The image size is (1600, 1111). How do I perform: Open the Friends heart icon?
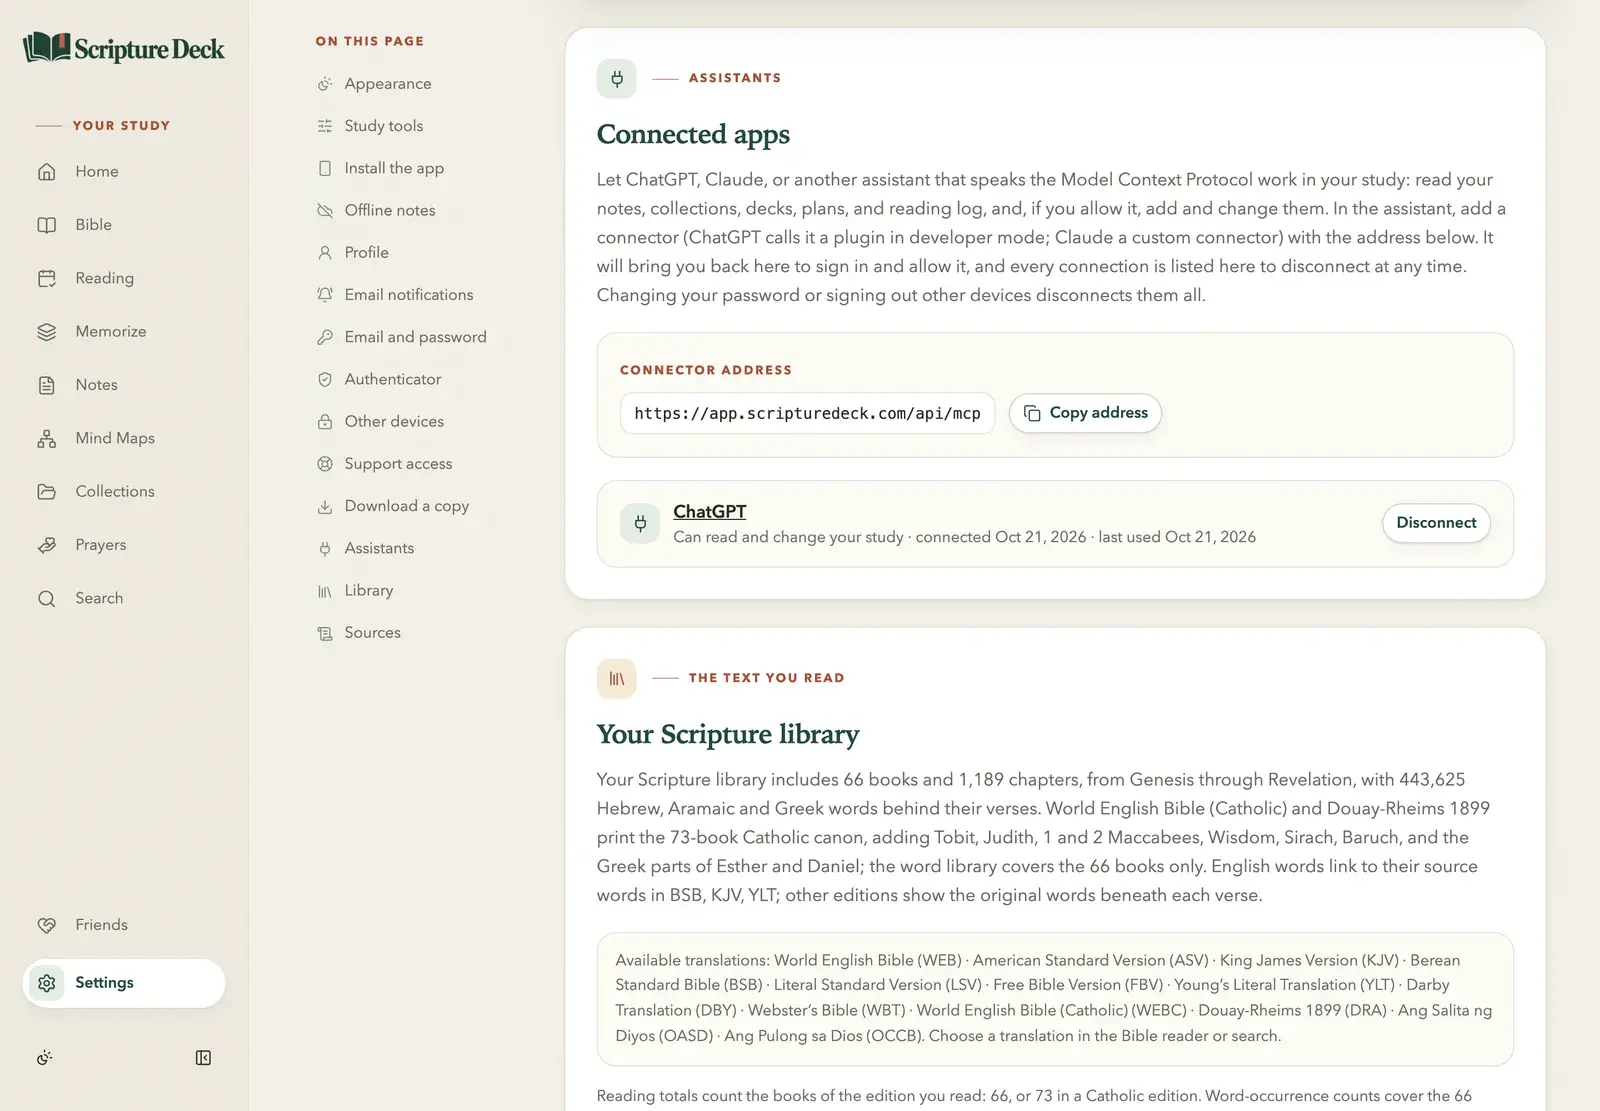click(x=47, y=925)
